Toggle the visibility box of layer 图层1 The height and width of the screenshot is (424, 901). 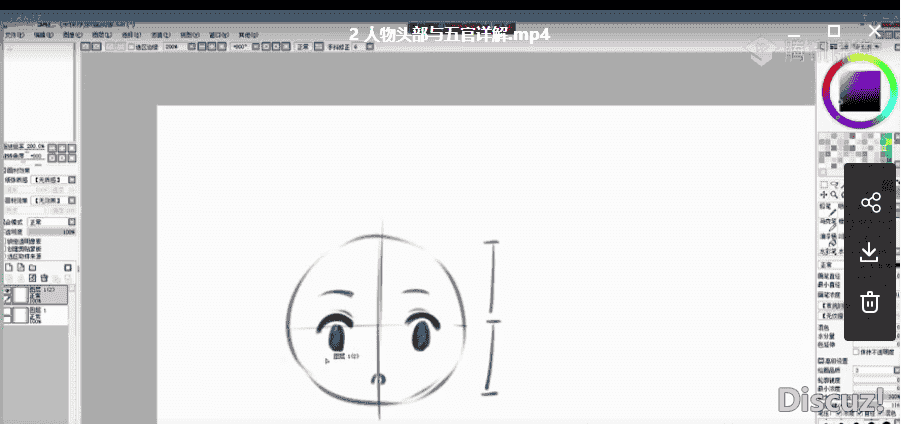click(x=7, y=311)
